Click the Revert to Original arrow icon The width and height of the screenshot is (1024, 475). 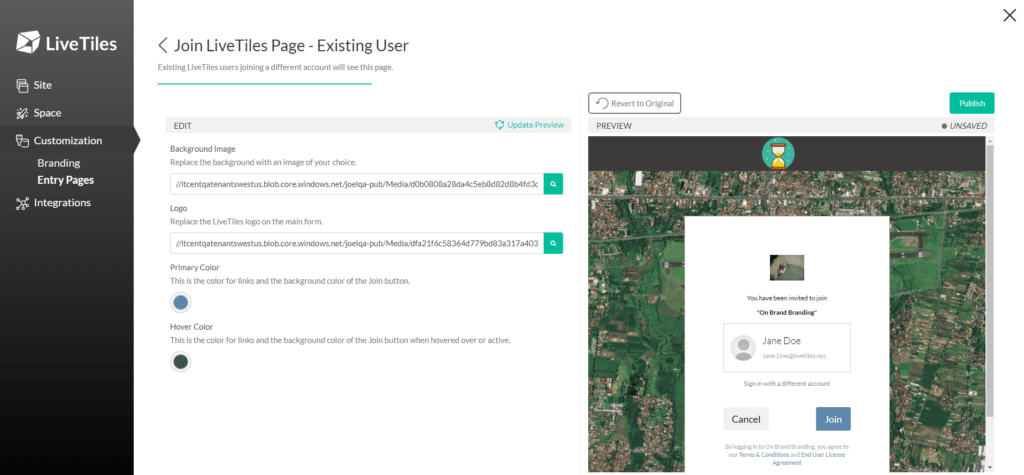click(601, 103)
